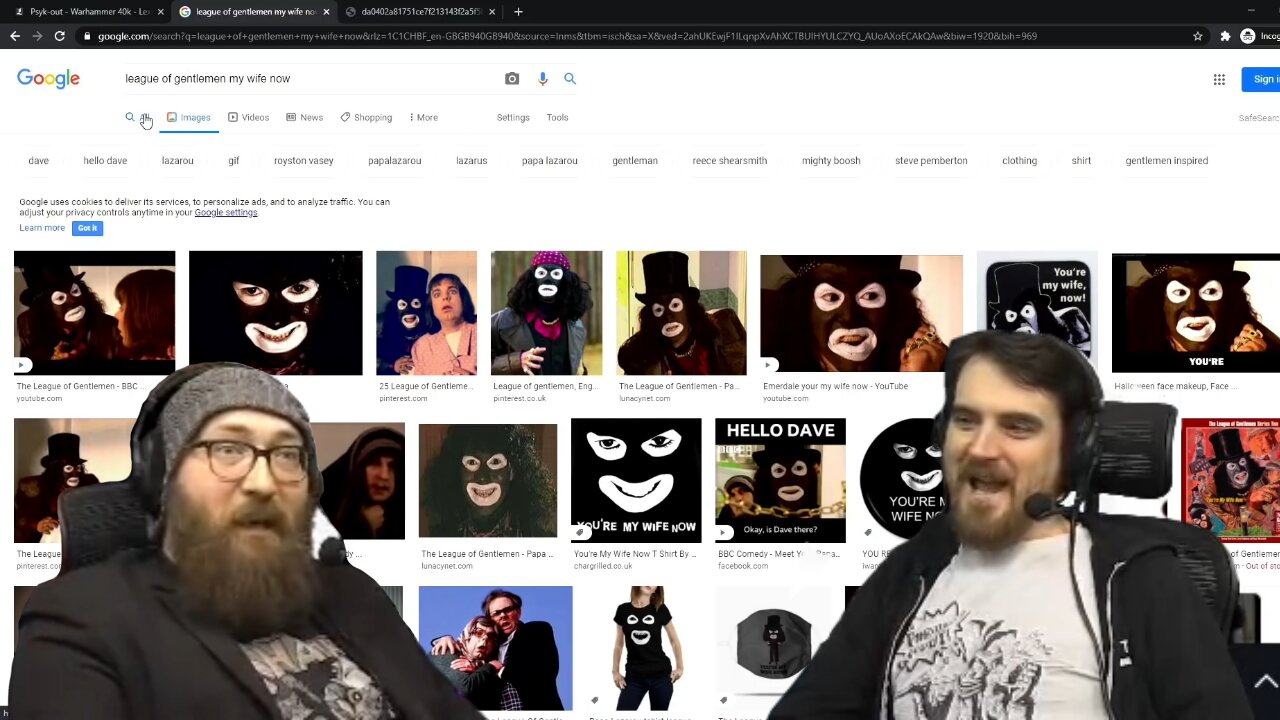The image size is (1280, 720).
Task: Open the lunacynet.com top hat image
Action: coord(681,313)
